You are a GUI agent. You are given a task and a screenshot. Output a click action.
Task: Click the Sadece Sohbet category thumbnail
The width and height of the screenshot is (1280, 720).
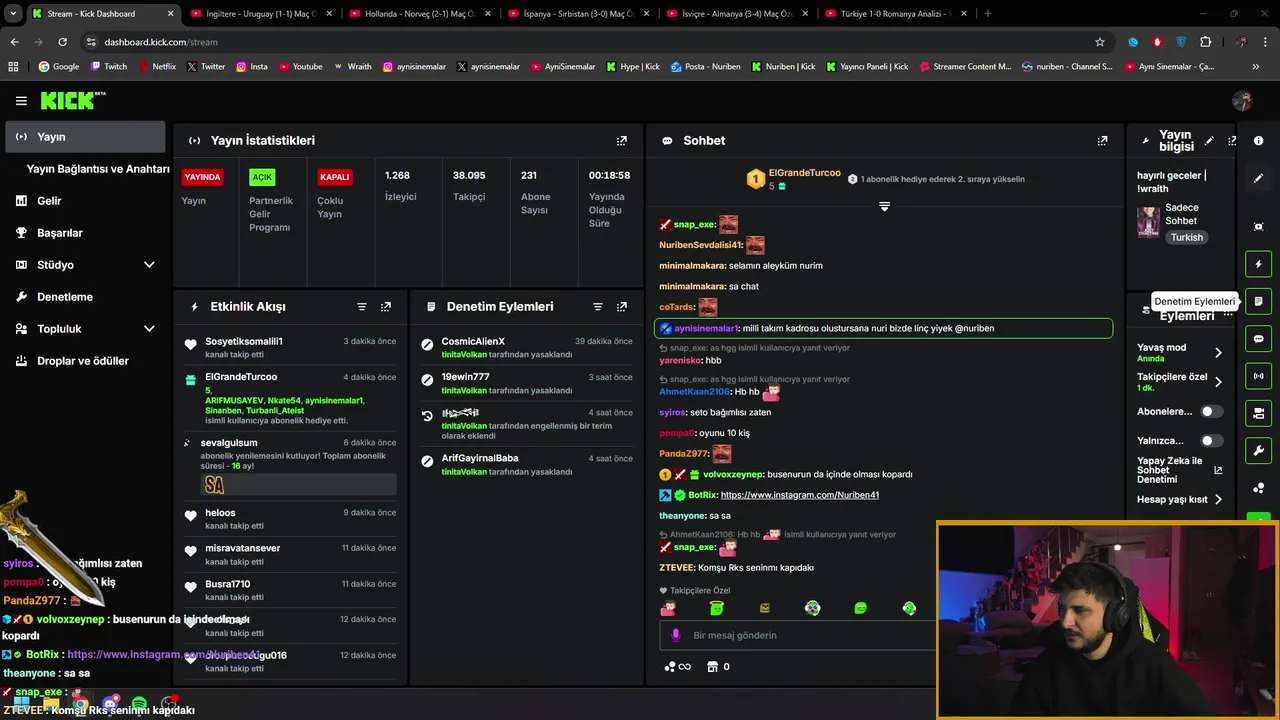[1148, 221]
